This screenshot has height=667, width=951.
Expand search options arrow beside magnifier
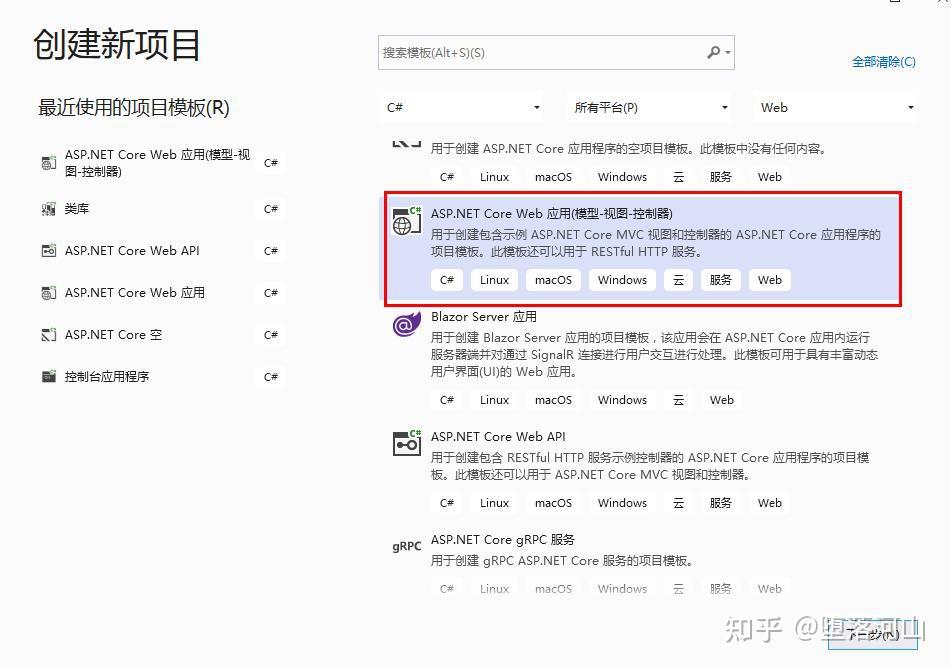(x=728, y=53)
